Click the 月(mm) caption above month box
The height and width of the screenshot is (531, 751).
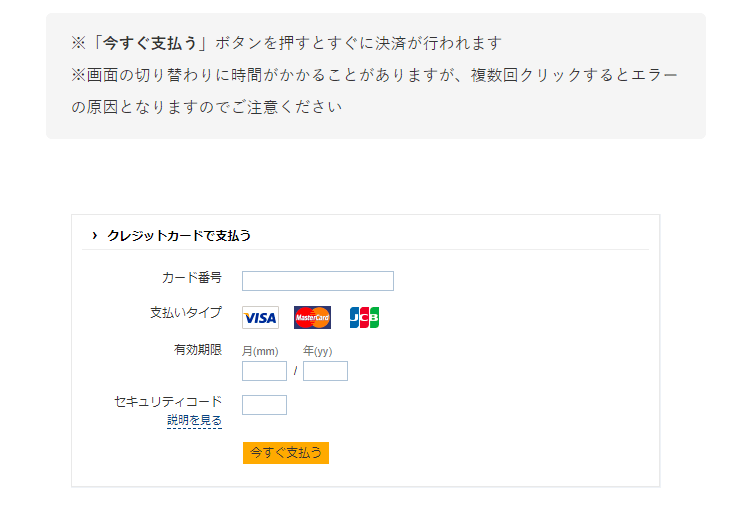pos(260,351)
